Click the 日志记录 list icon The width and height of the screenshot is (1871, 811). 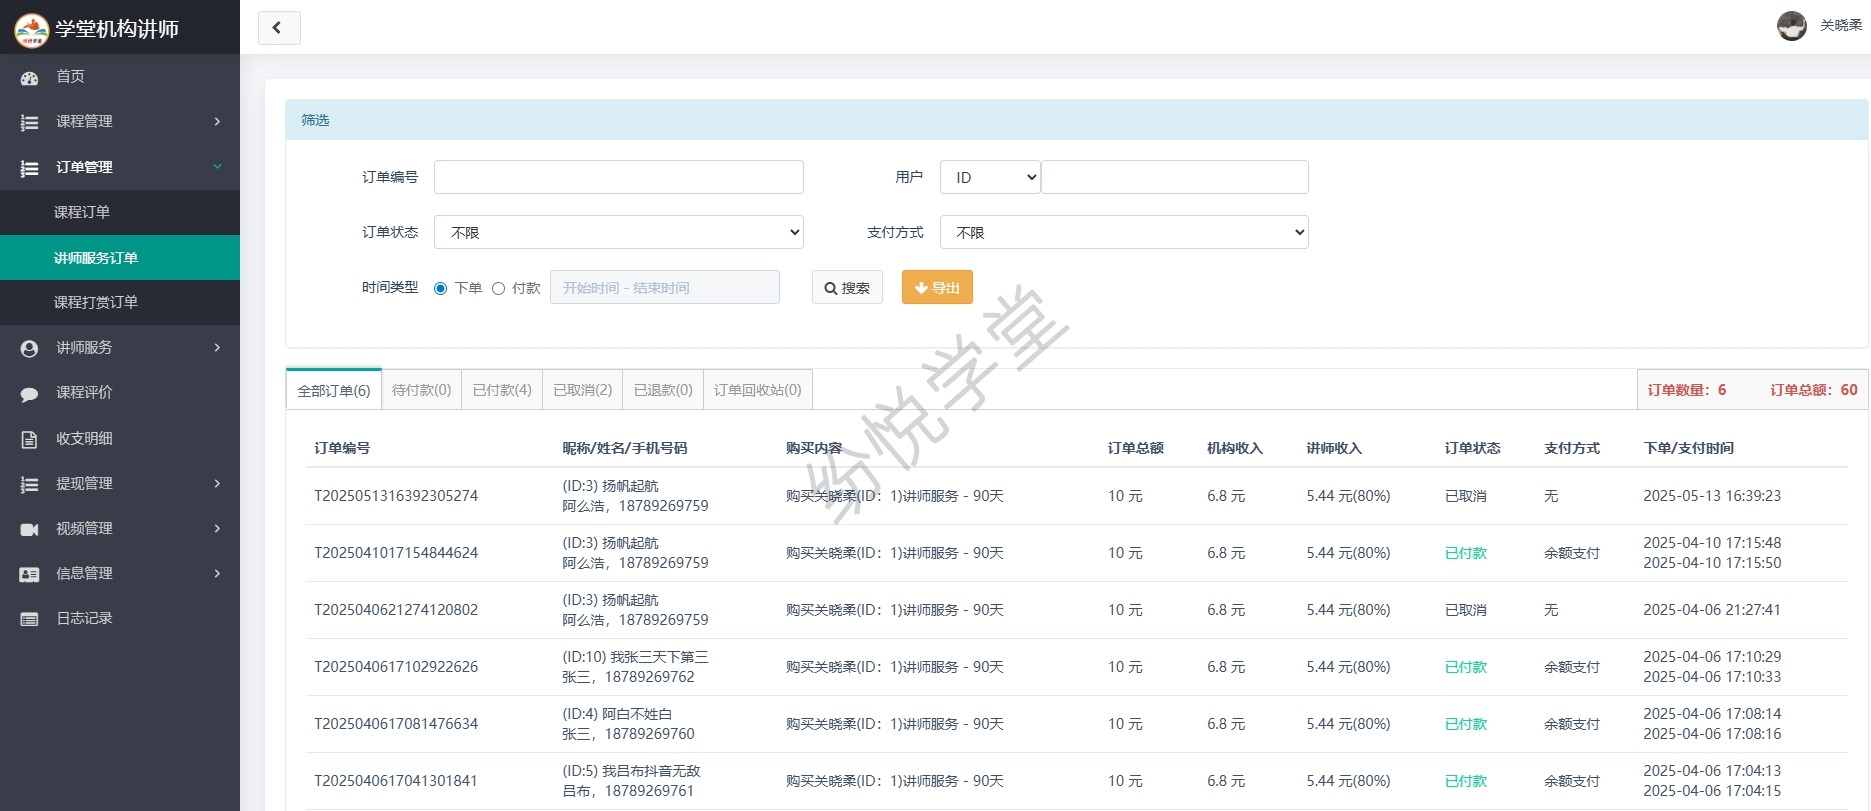(x=29, y=619)
